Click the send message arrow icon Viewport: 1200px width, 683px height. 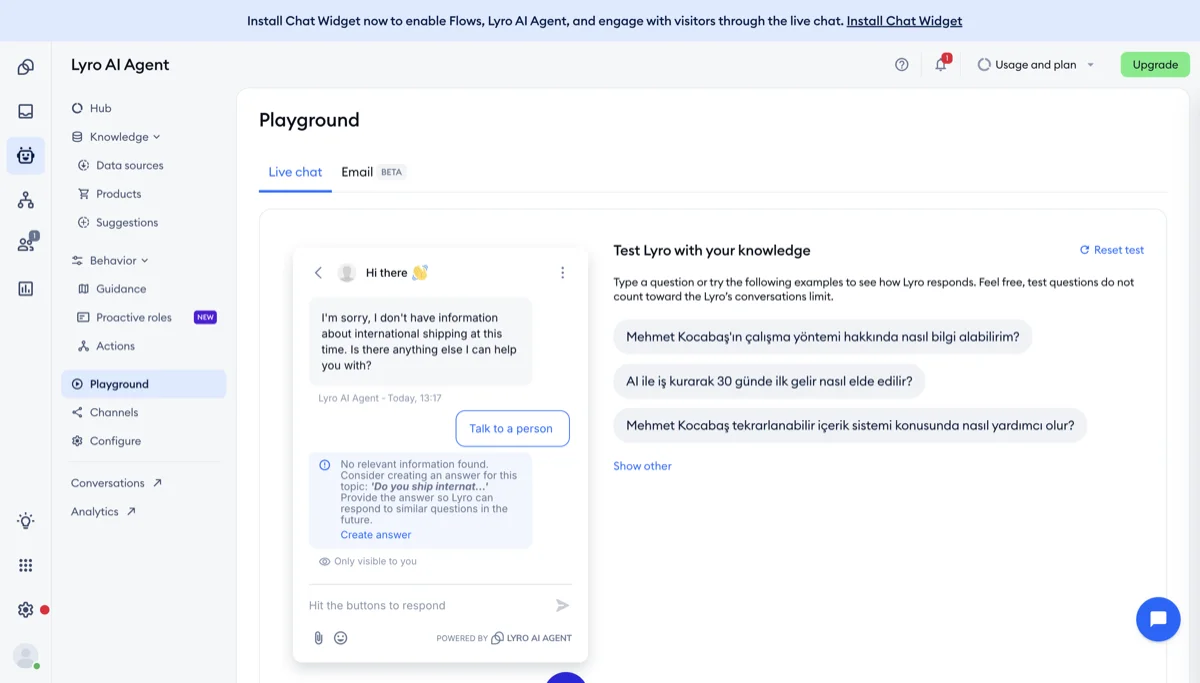(562, 605)
